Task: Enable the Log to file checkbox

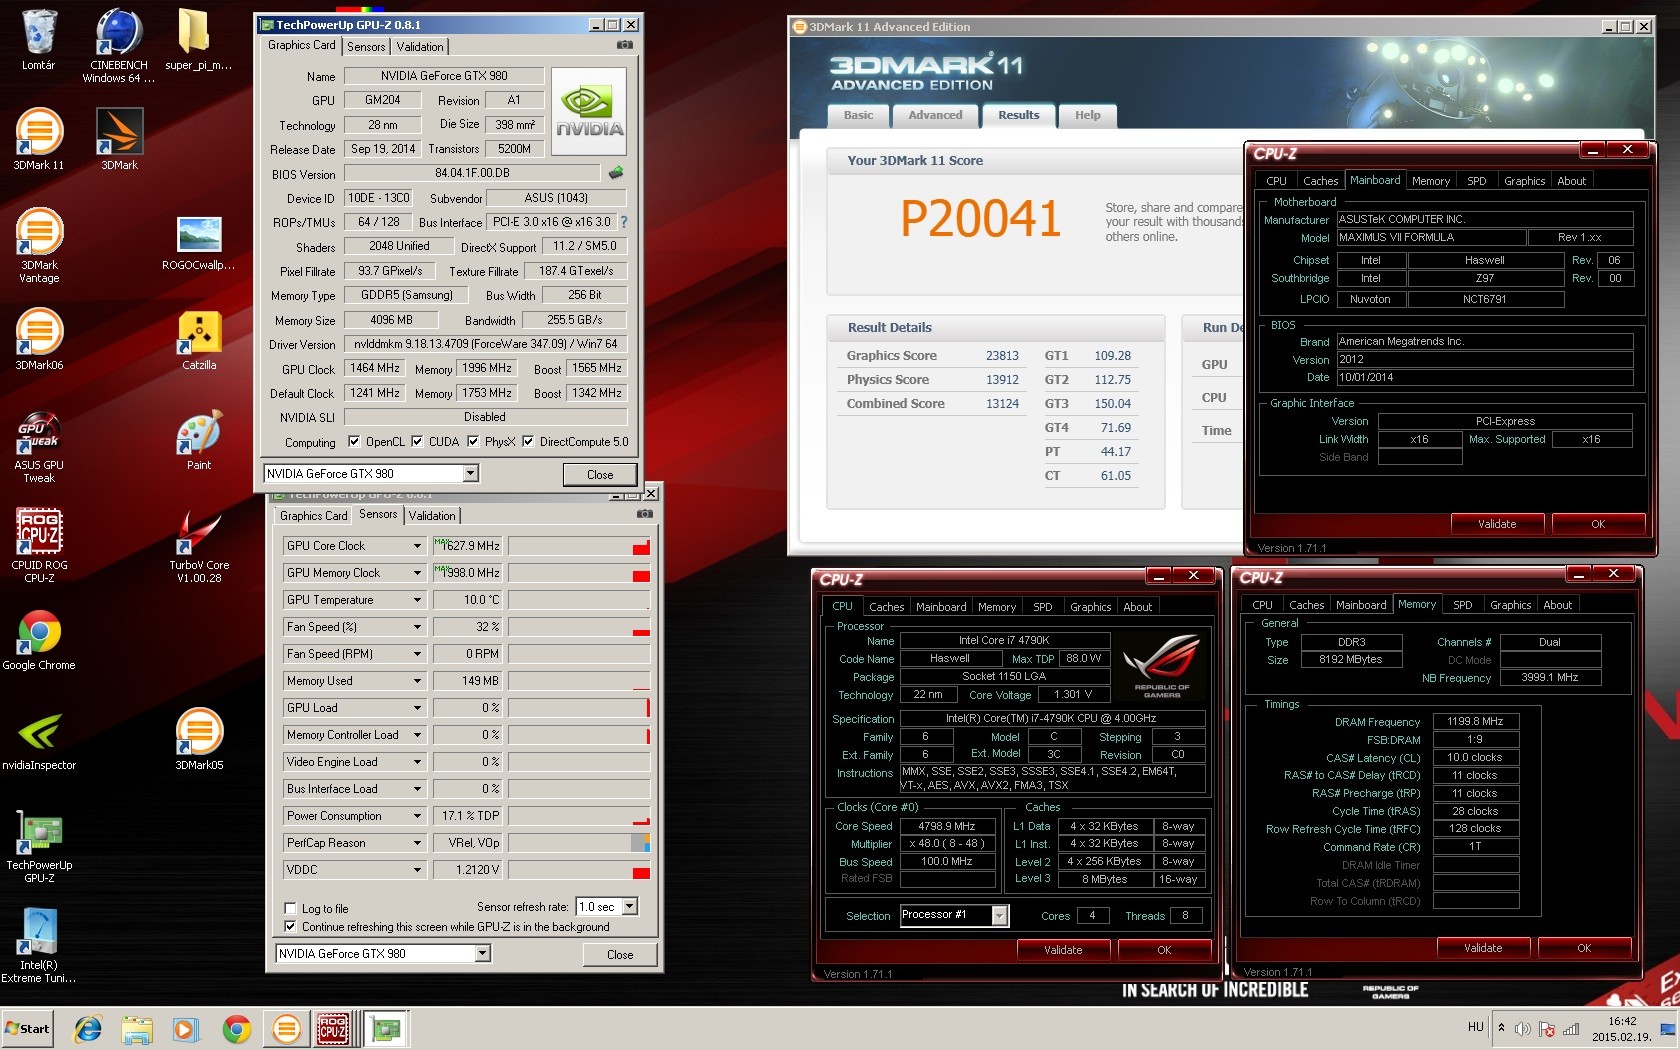Action: click(290, 909)
